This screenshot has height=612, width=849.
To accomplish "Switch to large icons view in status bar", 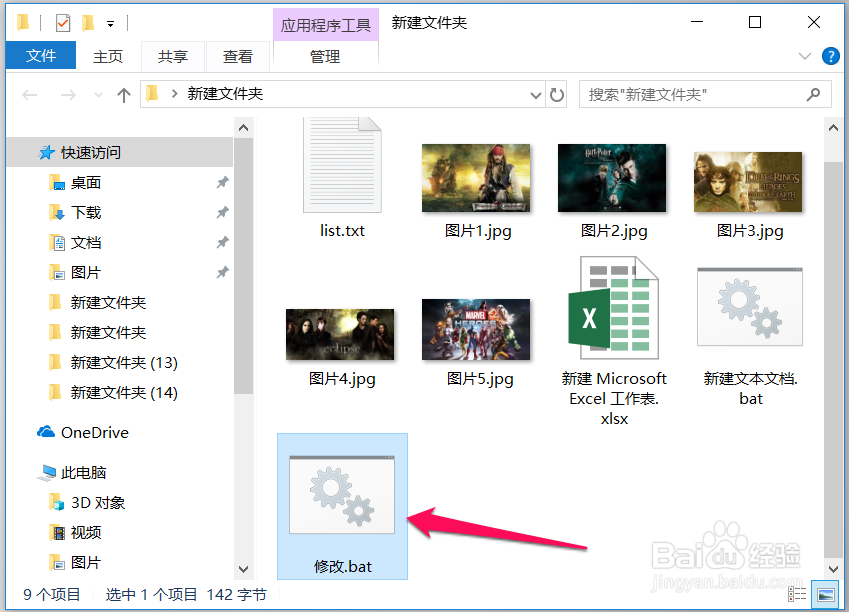I will (826, 595).
